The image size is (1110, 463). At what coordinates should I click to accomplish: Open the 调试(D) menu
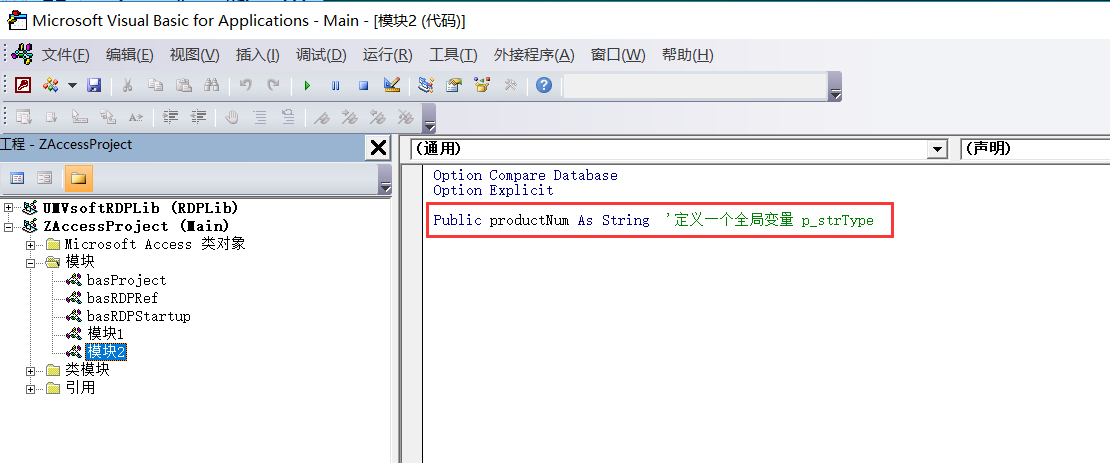[x=321, y=55]
